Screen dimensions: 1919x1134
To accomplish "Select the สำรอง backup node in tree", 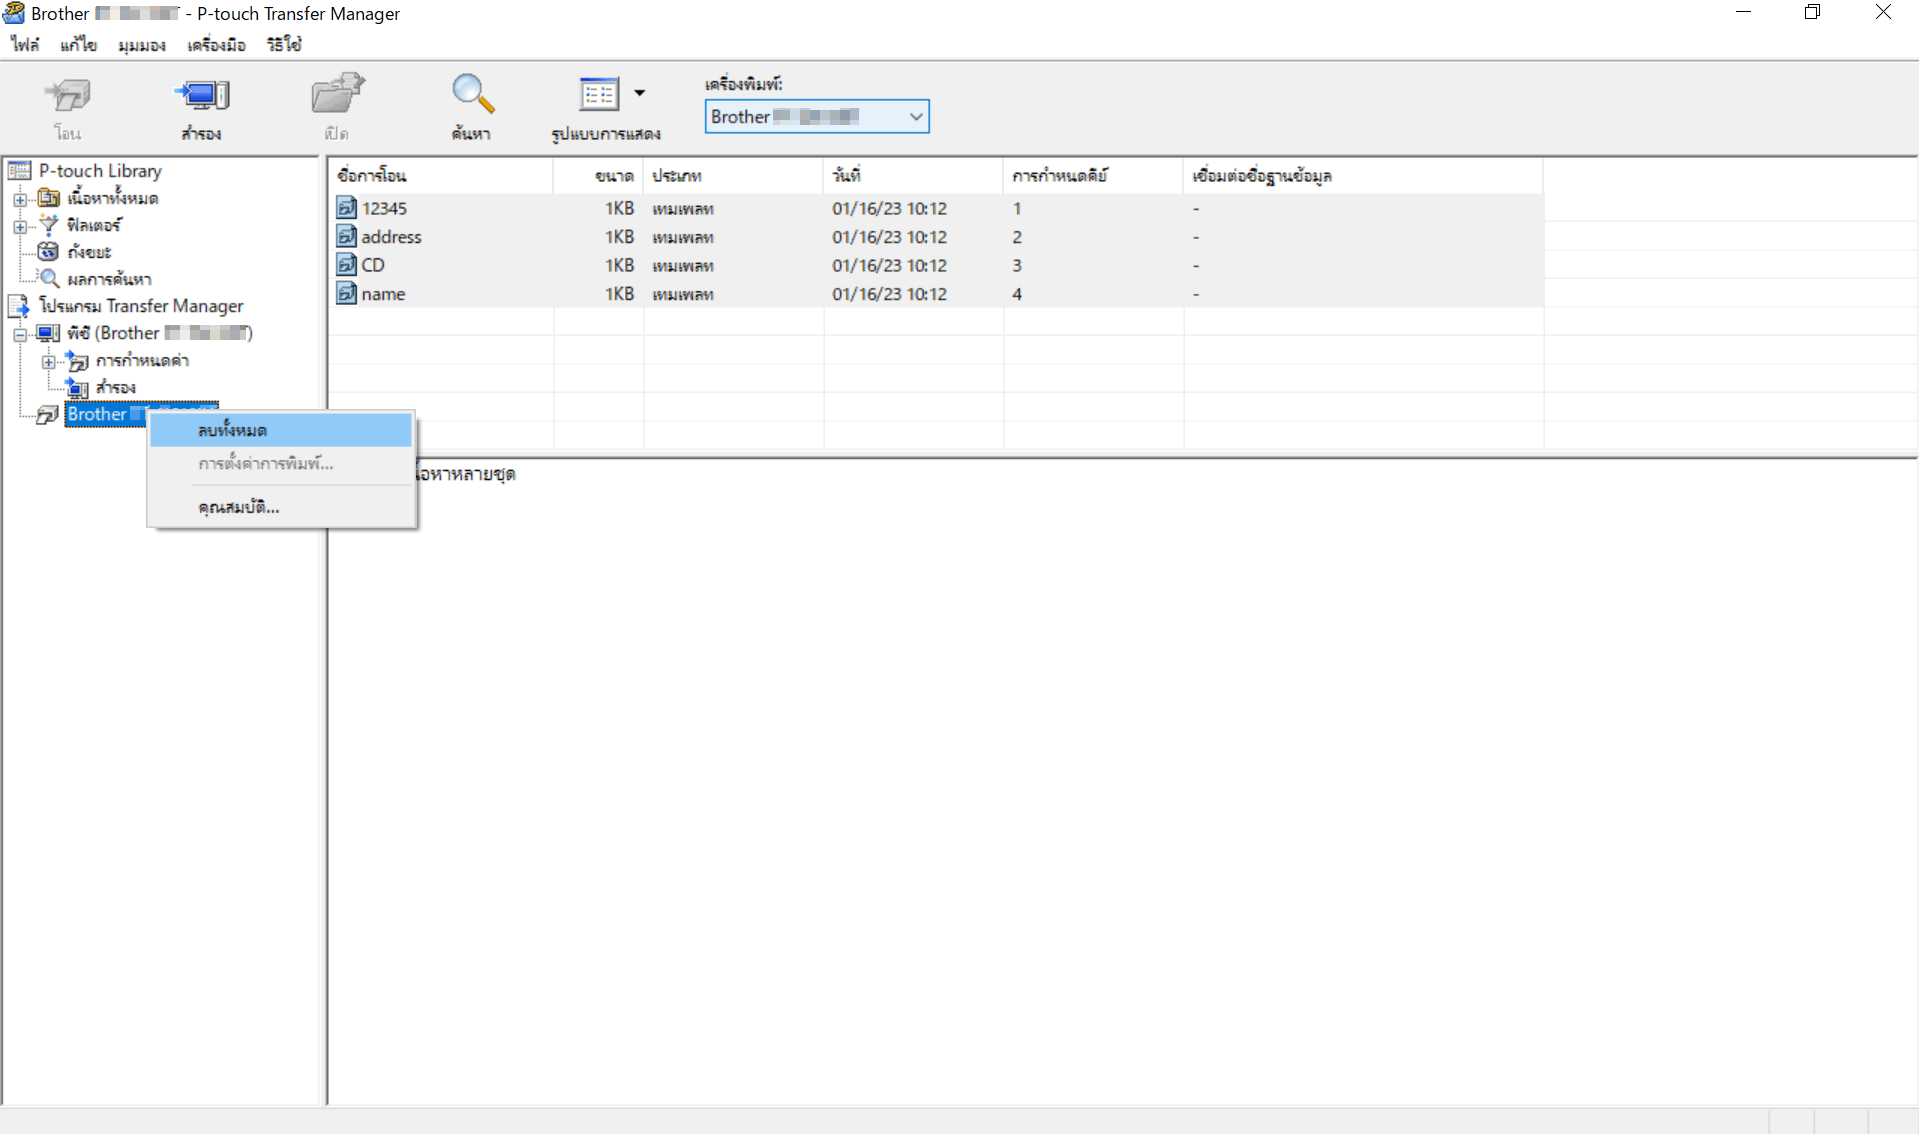I will [115, 387].
